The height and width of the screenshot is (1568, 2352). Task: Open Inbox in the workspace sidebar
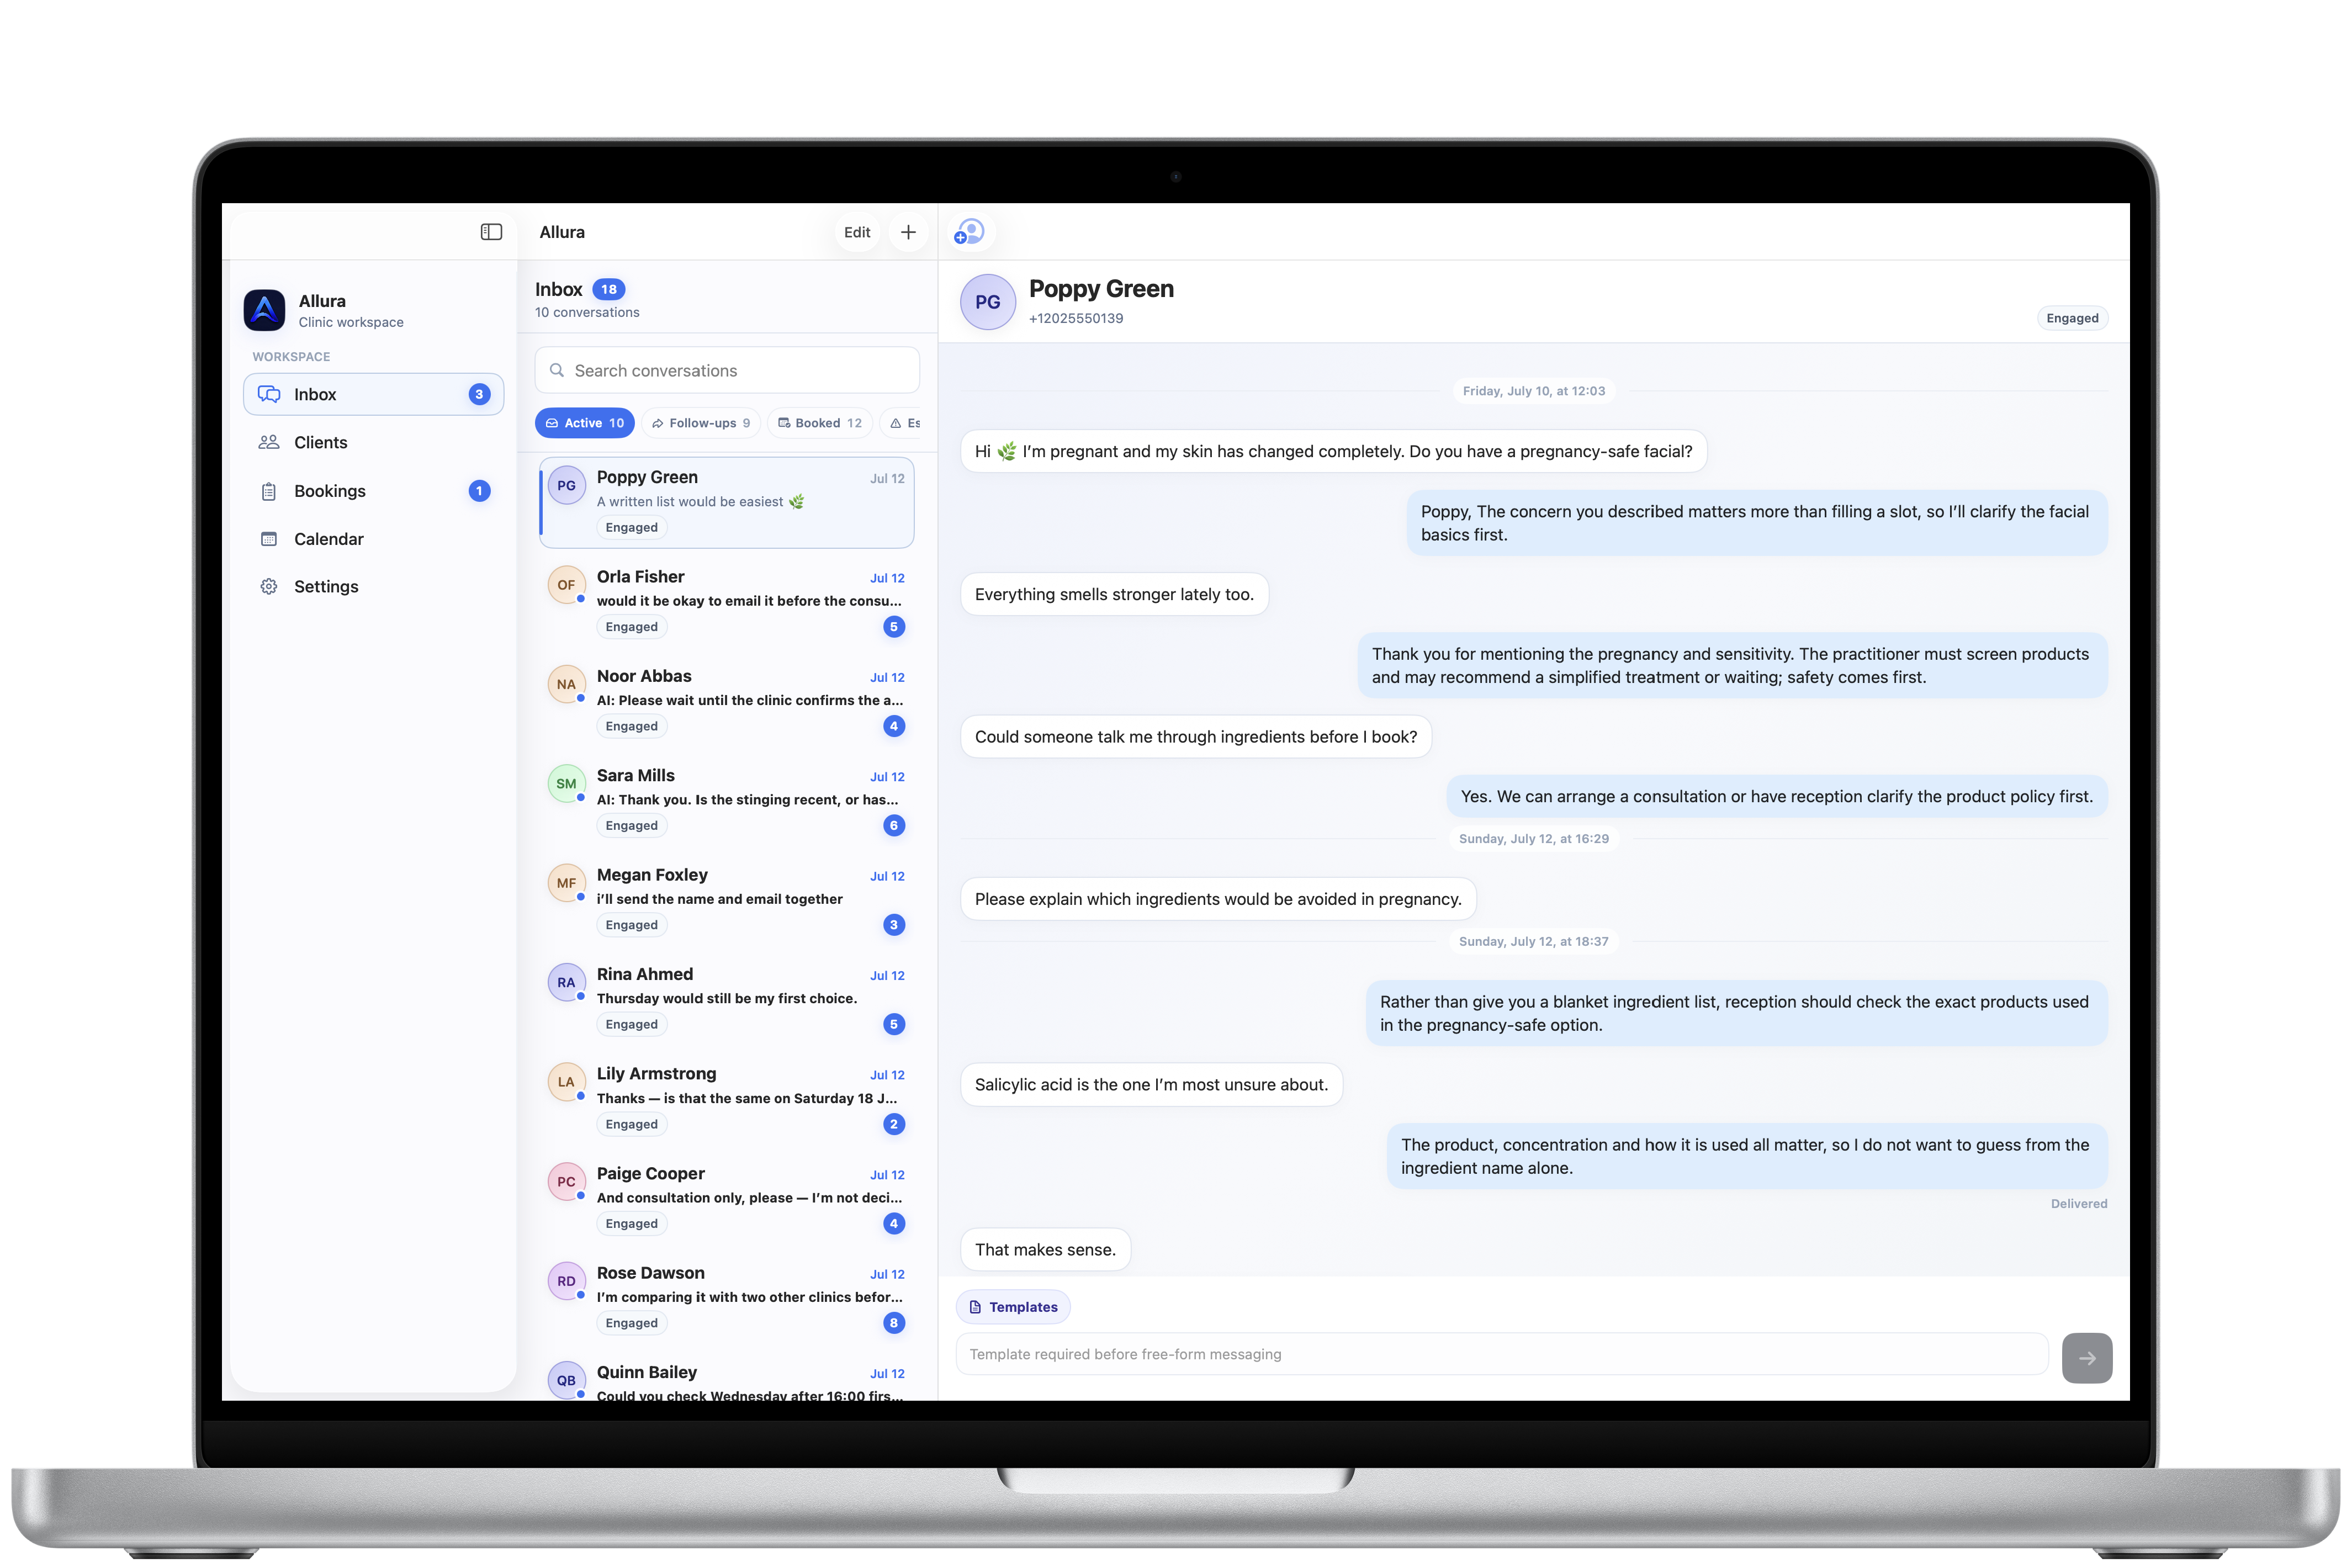373,394
